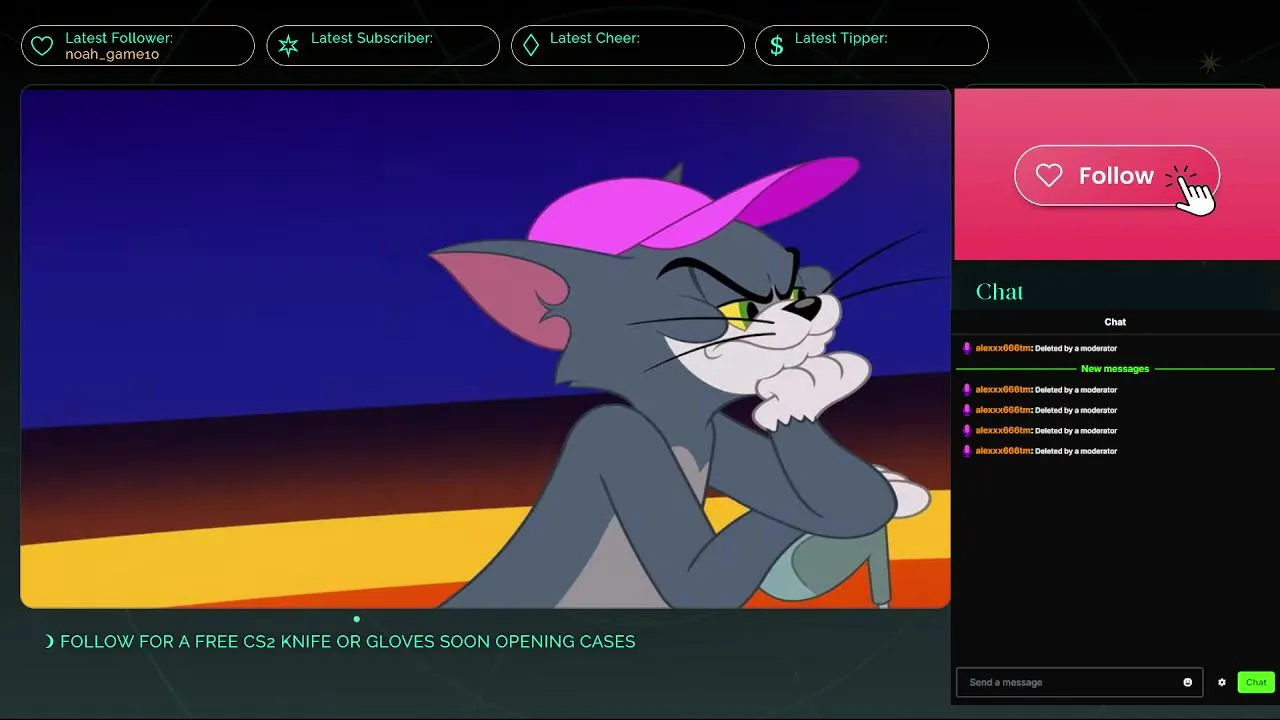Click the diamond icon beside Latest Cheer

point(531,46)
